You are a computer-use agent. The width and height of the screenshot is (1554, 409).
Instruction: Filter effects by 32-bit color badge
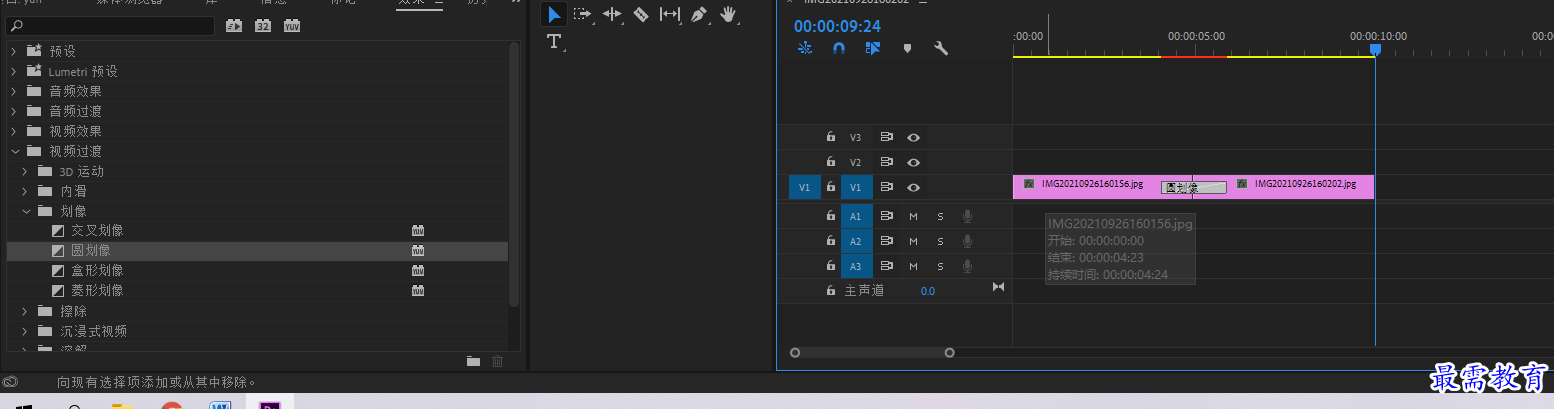point(263,25)
